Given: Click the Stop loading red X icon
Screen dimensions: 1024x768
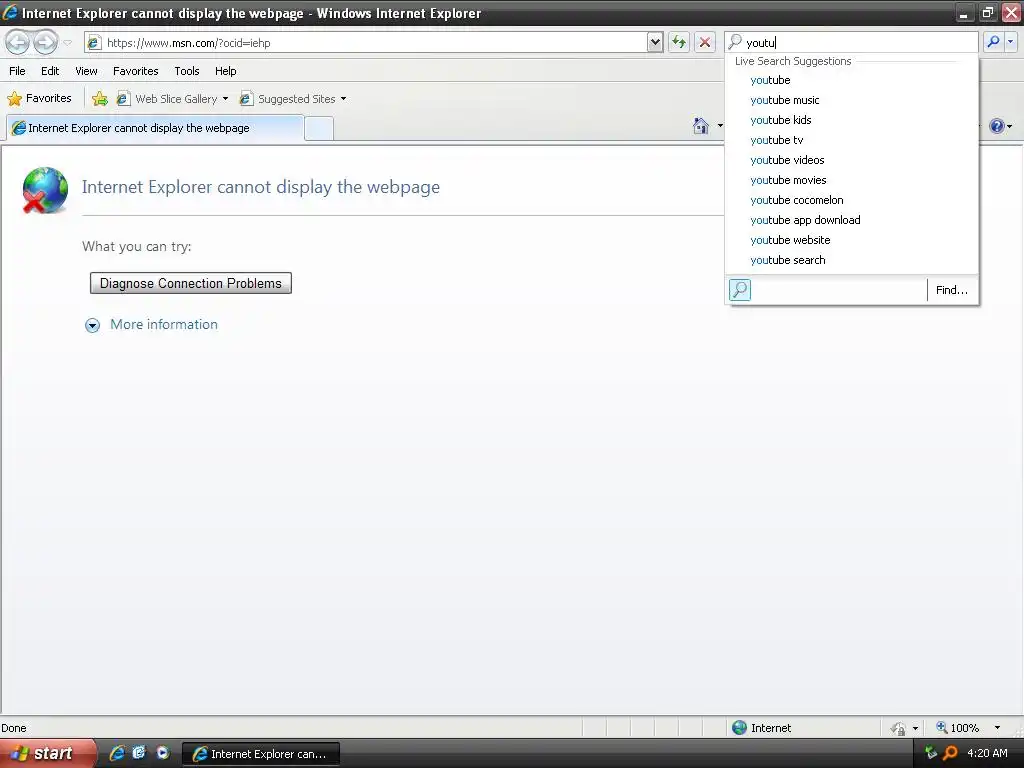Looking at the screenshot, I should point(705,42).
